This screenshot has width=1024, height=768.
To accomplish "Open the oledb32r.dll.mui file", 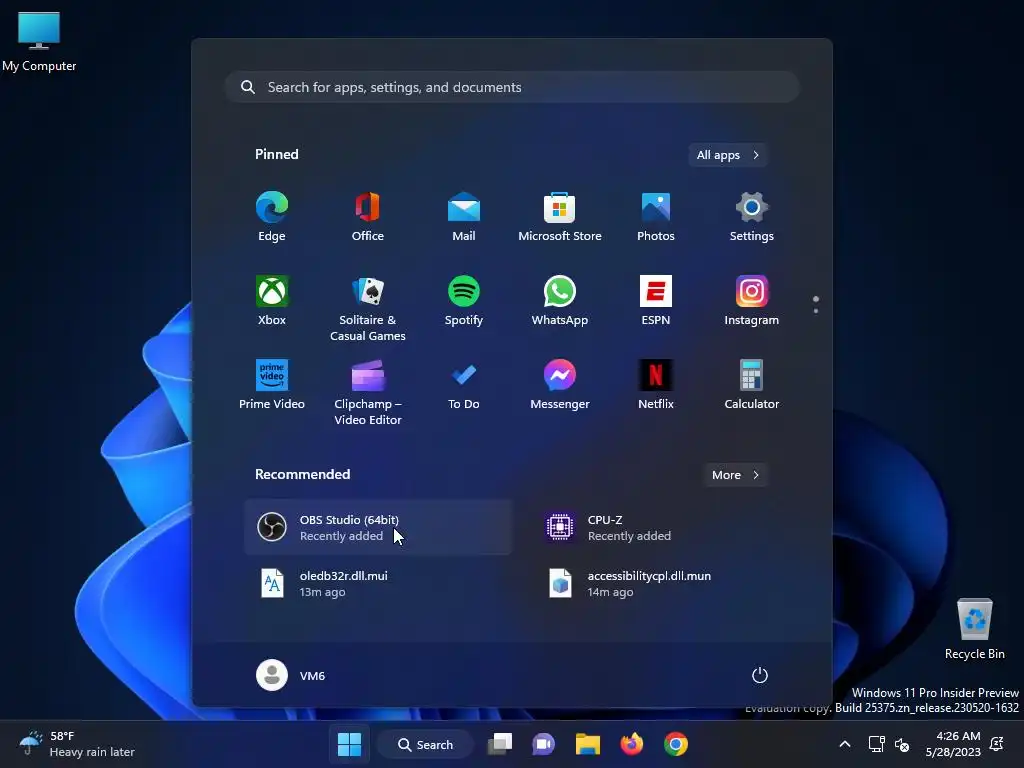I will point(378,583).
